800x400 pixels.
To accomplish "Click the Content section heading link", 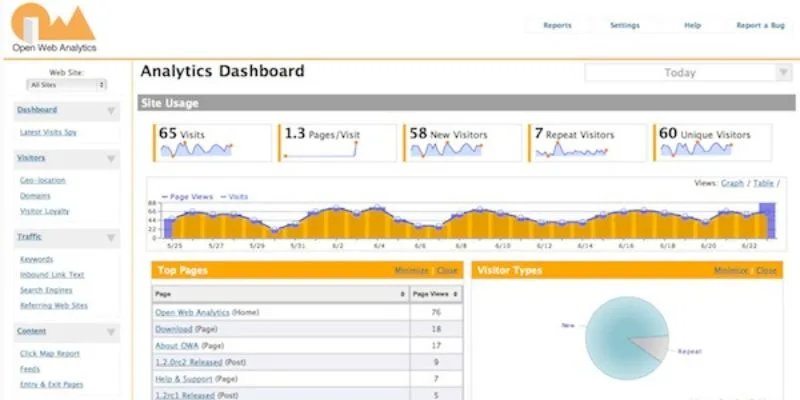I will (32, 331).
